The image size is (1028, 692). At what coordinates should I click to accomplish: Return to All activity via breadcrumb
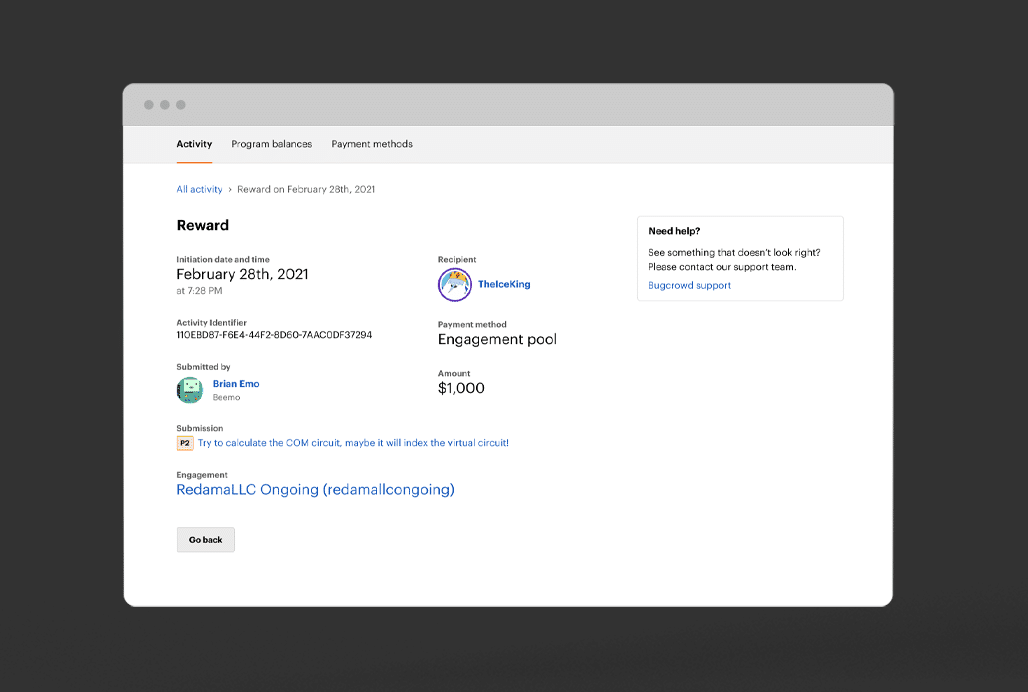click(x=199, y=189)
